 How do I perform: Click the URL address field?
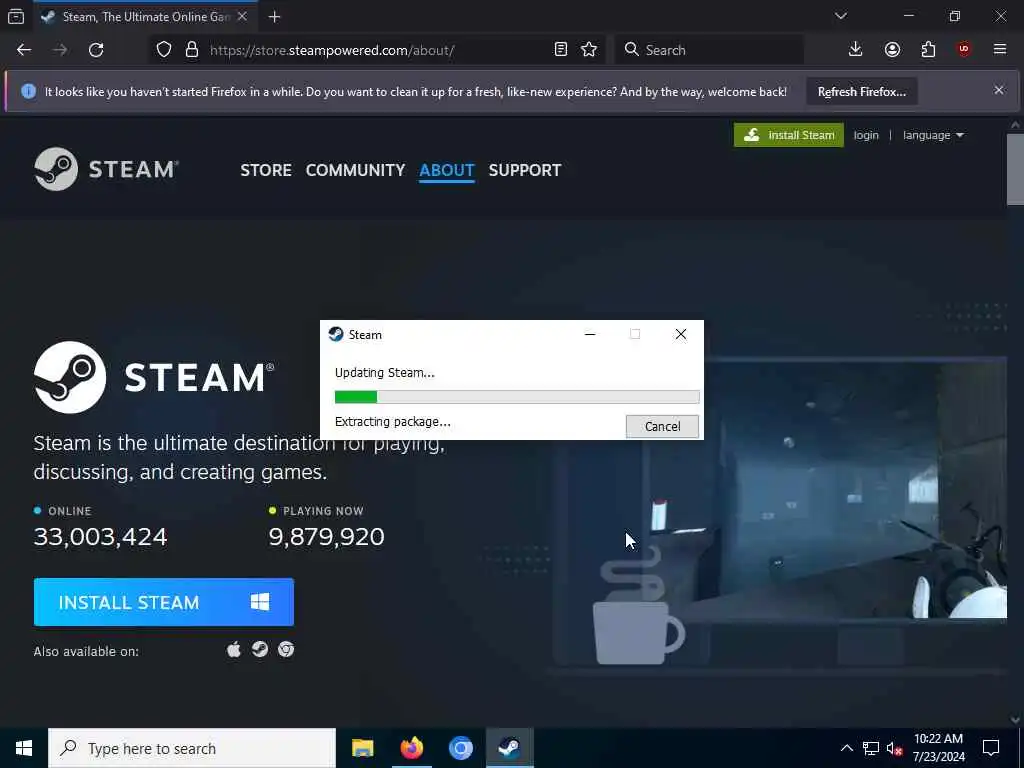(377, 50)
